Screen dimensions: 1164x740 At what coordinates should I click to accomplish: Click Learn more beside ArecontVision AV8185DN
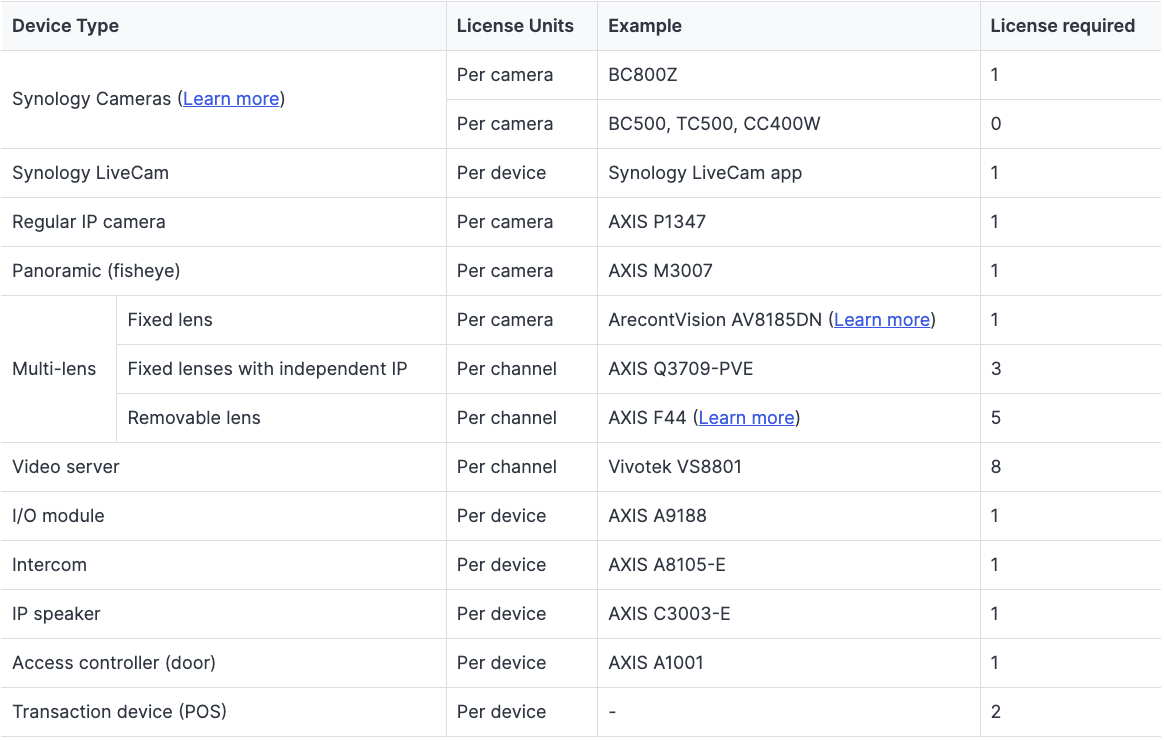[x=881, y=320]
